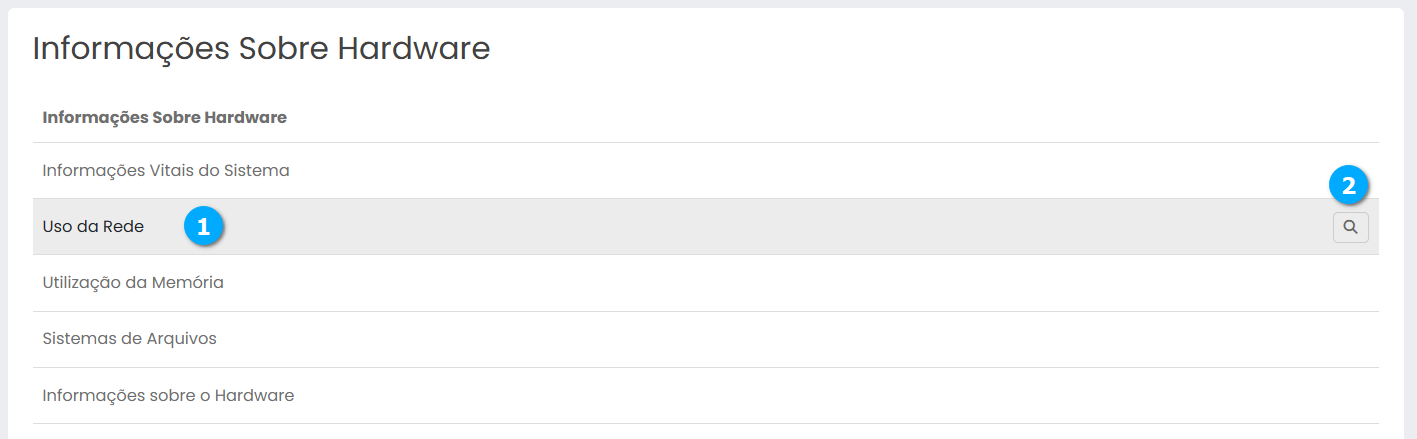
Task: View network usage details via the search button
Action: (x=1350, y=228)
